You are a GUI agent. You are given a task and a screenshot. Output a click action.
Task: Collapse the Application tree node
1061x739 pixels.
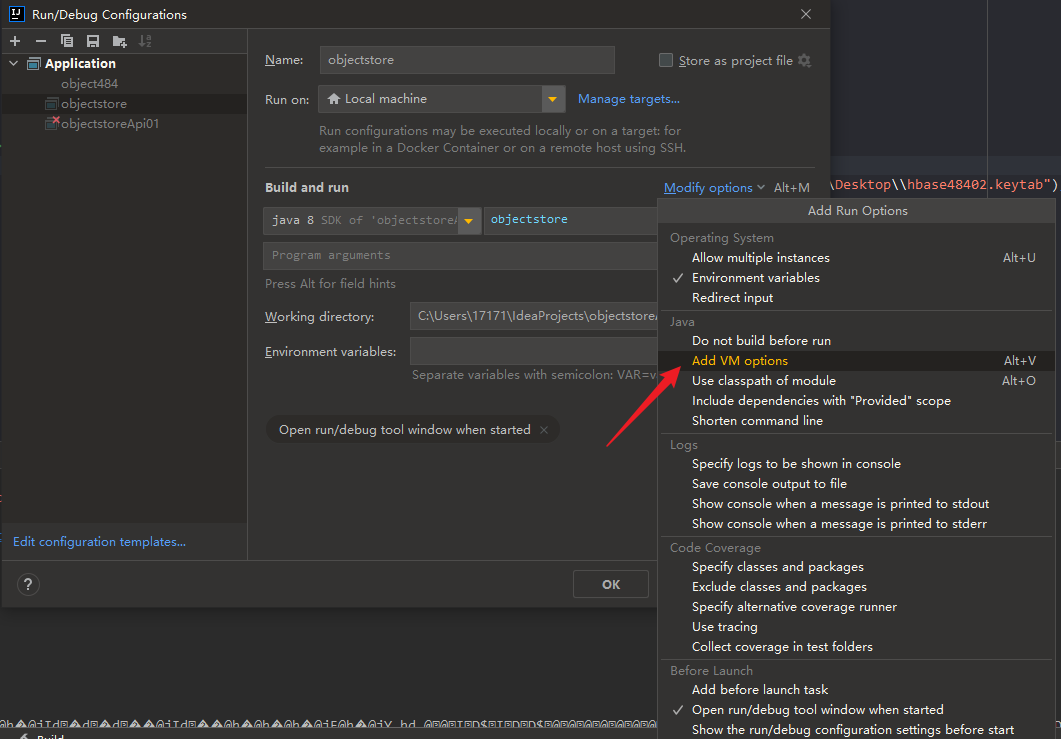pyautogui.click(x=14, y=64)
